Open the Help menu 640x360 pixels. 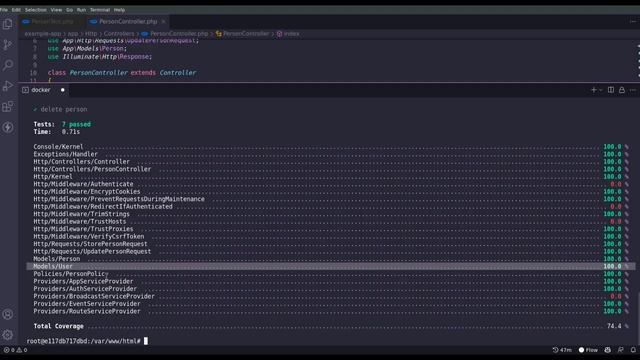pyautogui.click(x=119, y=10)
